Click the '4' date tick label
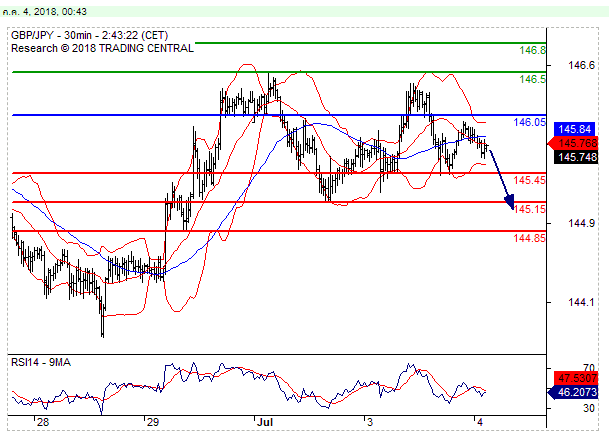This screenshot has width=609, height=443. click(480, 422)
